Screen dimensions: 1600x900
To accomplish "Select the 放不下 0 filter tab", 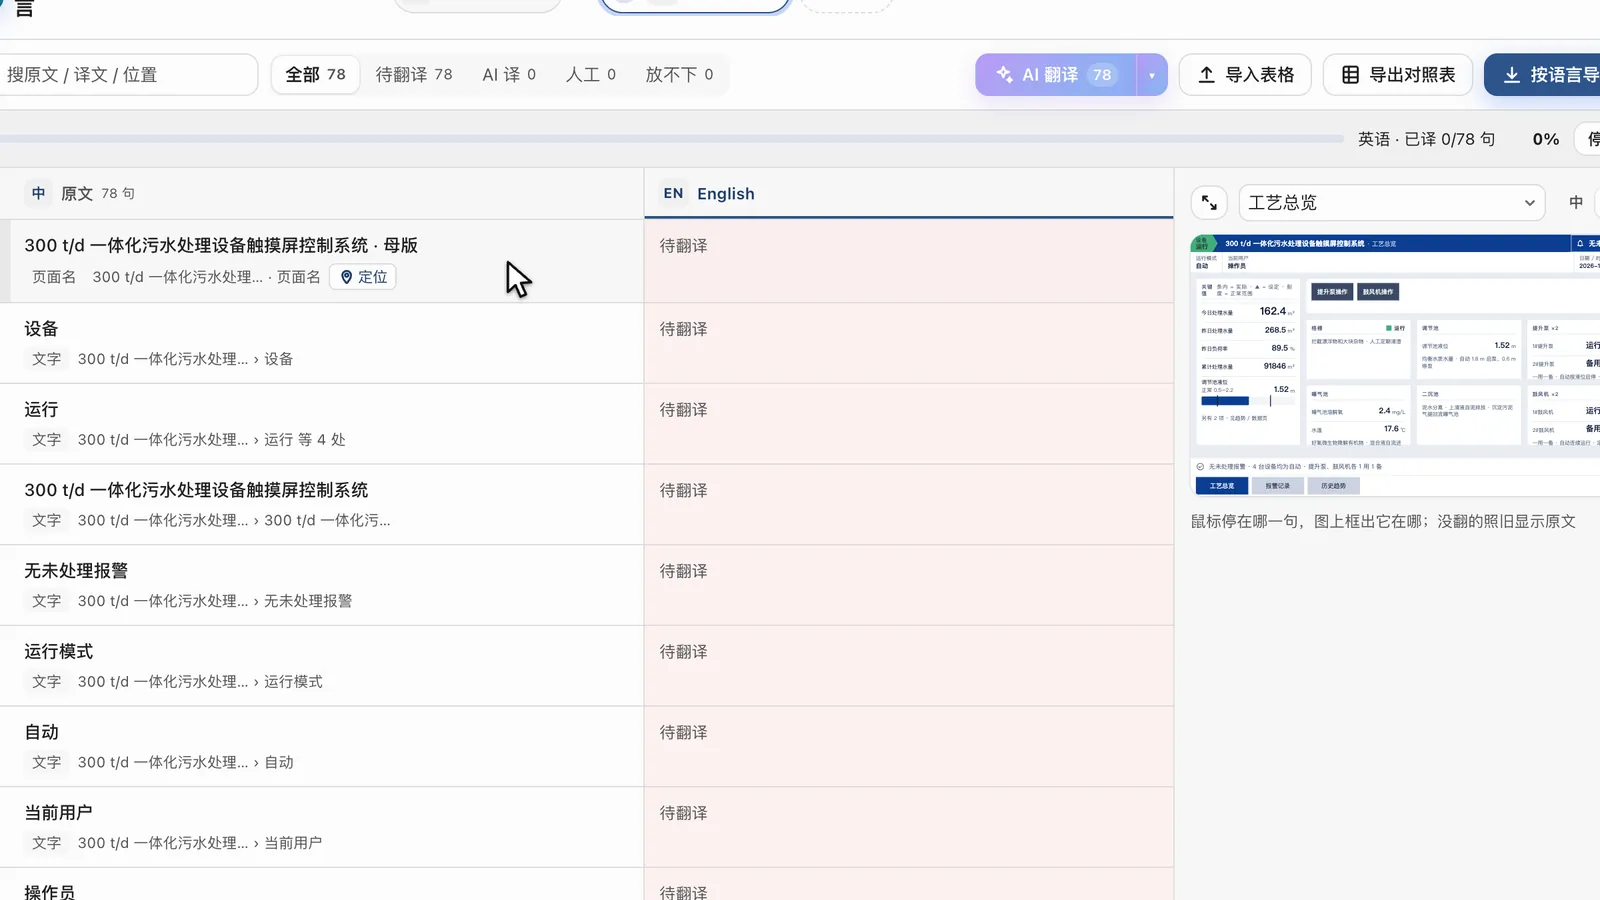I will click(679, 75).
